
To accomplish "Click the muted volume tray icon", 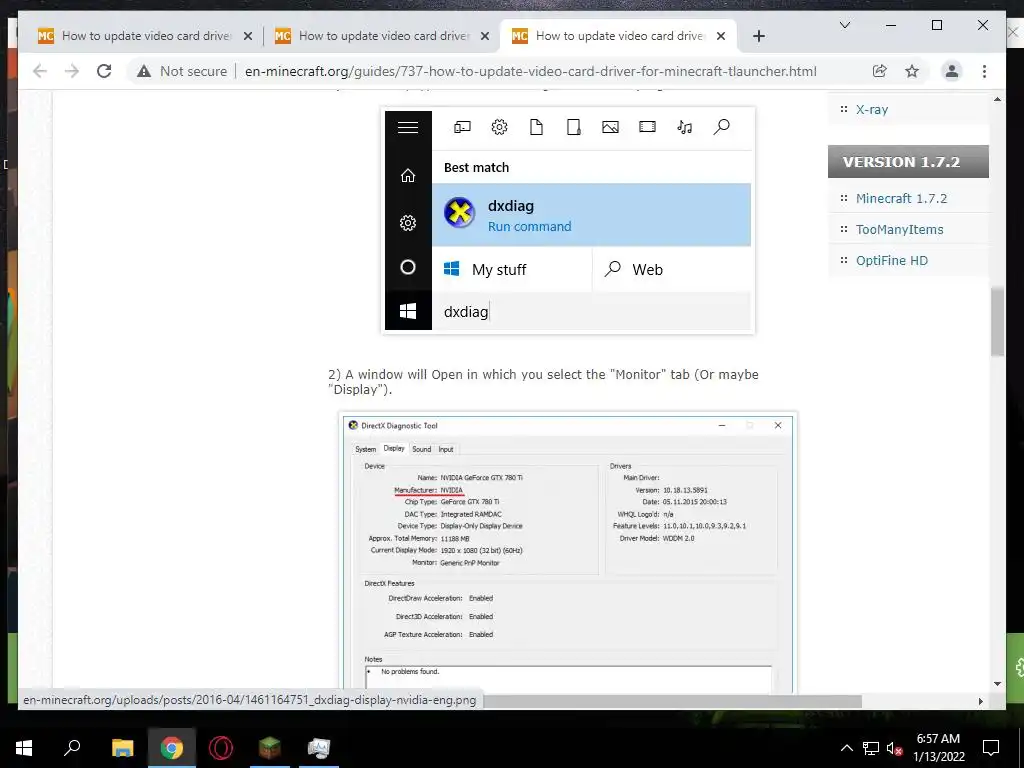I will click(x=895, y=748).
